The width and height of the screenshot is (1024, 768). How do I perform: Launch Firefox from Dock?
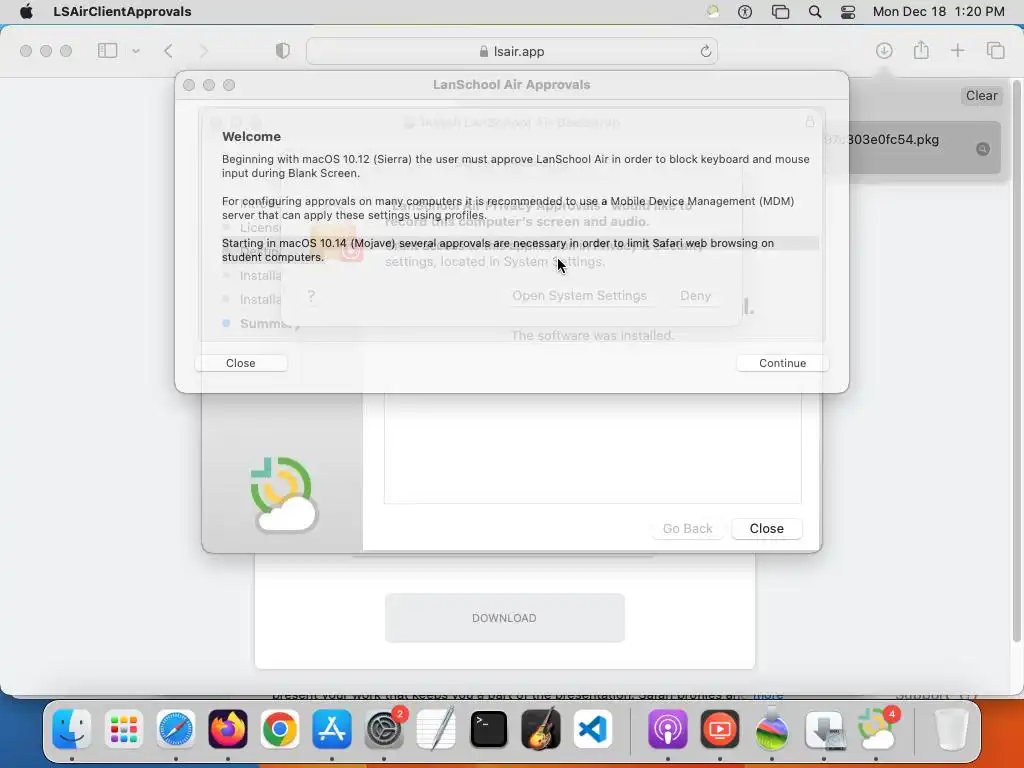(228, 729)
